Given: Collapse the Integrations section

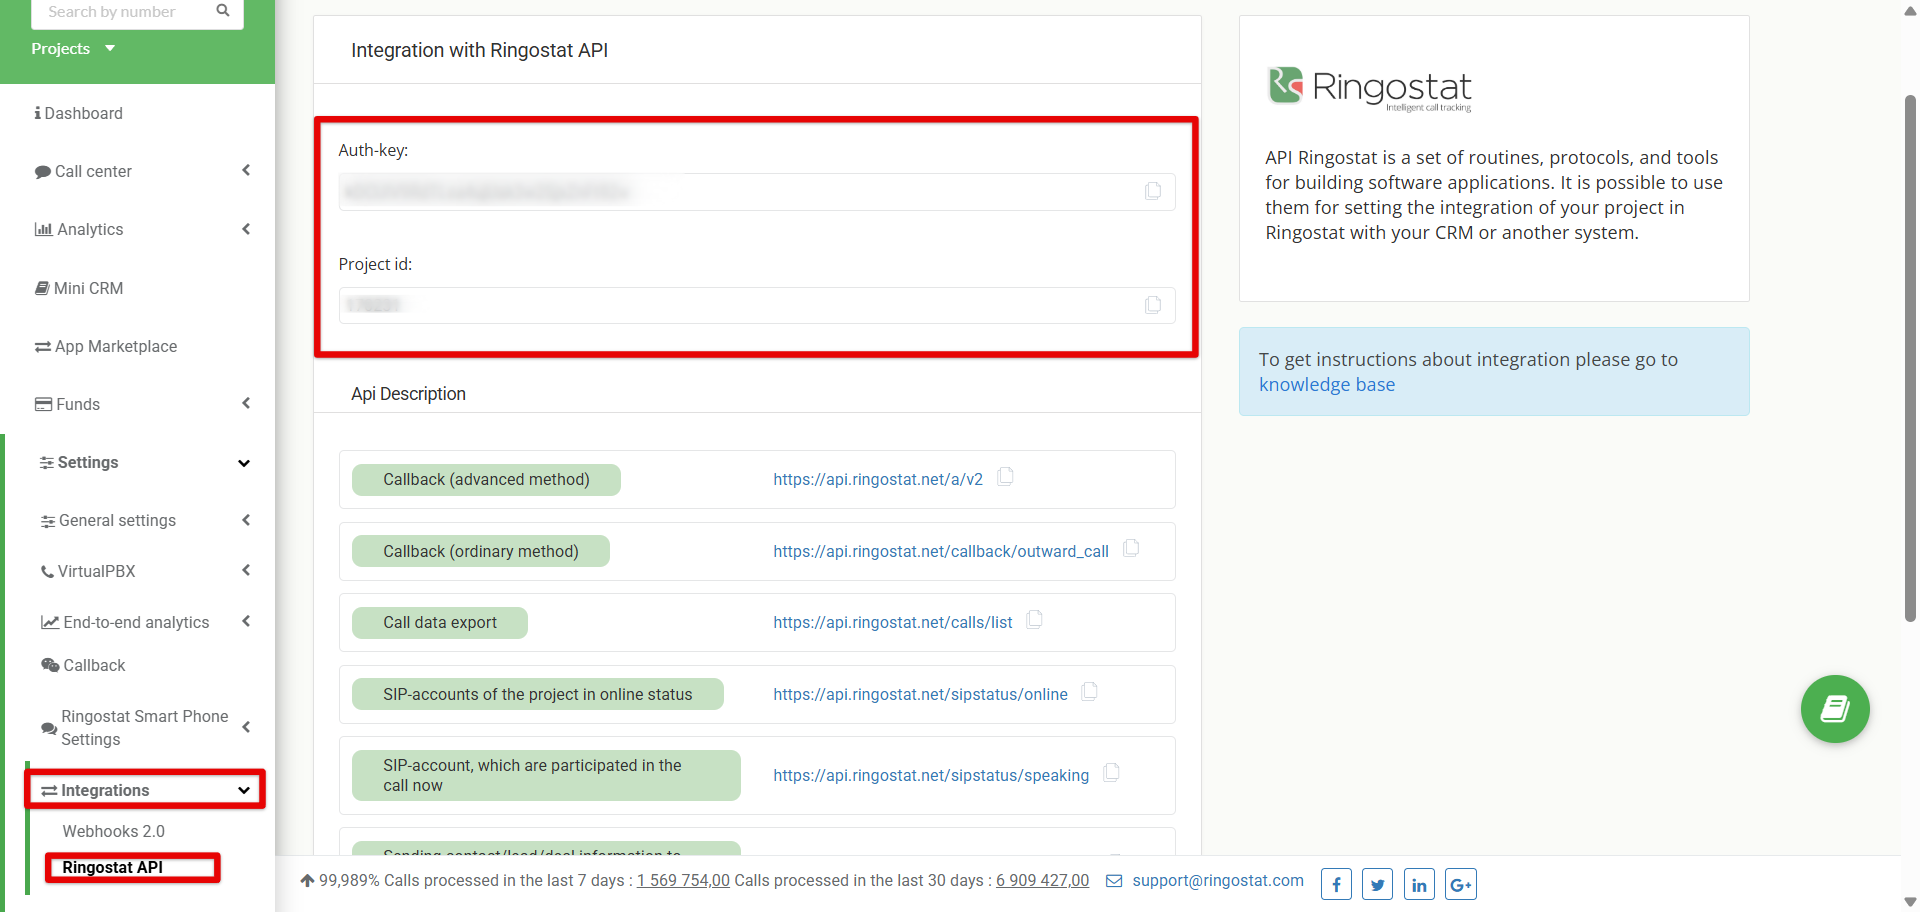Looking at the screenshot, I should (145, 790).
